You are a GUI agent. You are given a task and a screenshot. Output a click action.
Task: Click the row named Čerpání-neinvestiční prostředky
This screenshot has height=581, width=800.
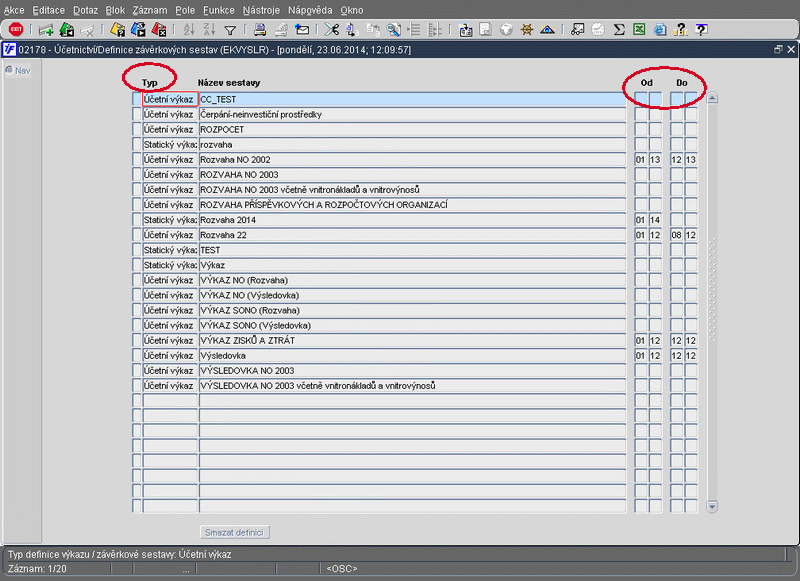pyautogui.click(x=412, y=115)
